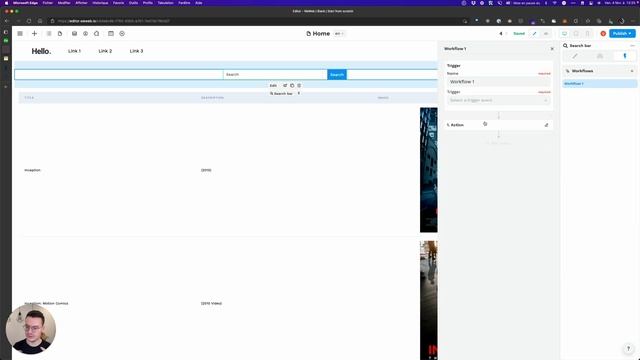Select the tablet breakpoint icon
The width and height of the screenshot is (640, 360).
click(576, 33)
